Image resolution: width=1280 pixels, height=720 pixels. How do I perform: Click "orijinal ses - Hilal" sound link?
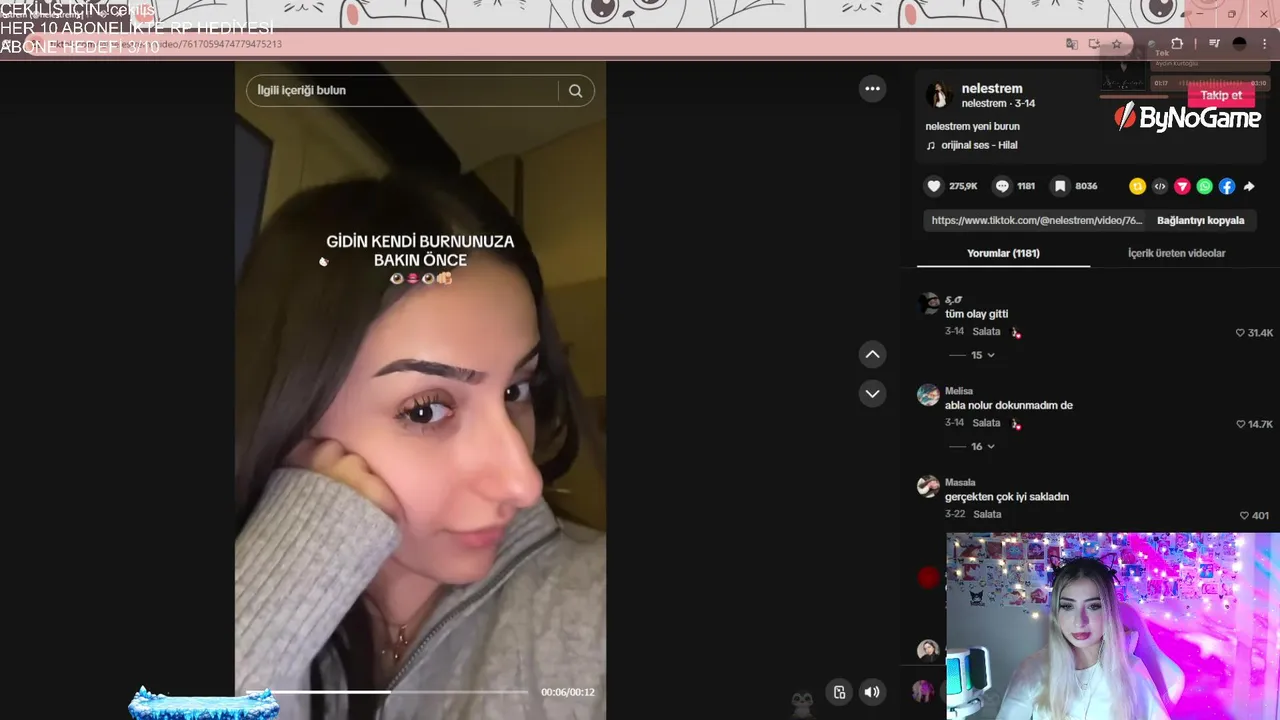coord(979,145)
